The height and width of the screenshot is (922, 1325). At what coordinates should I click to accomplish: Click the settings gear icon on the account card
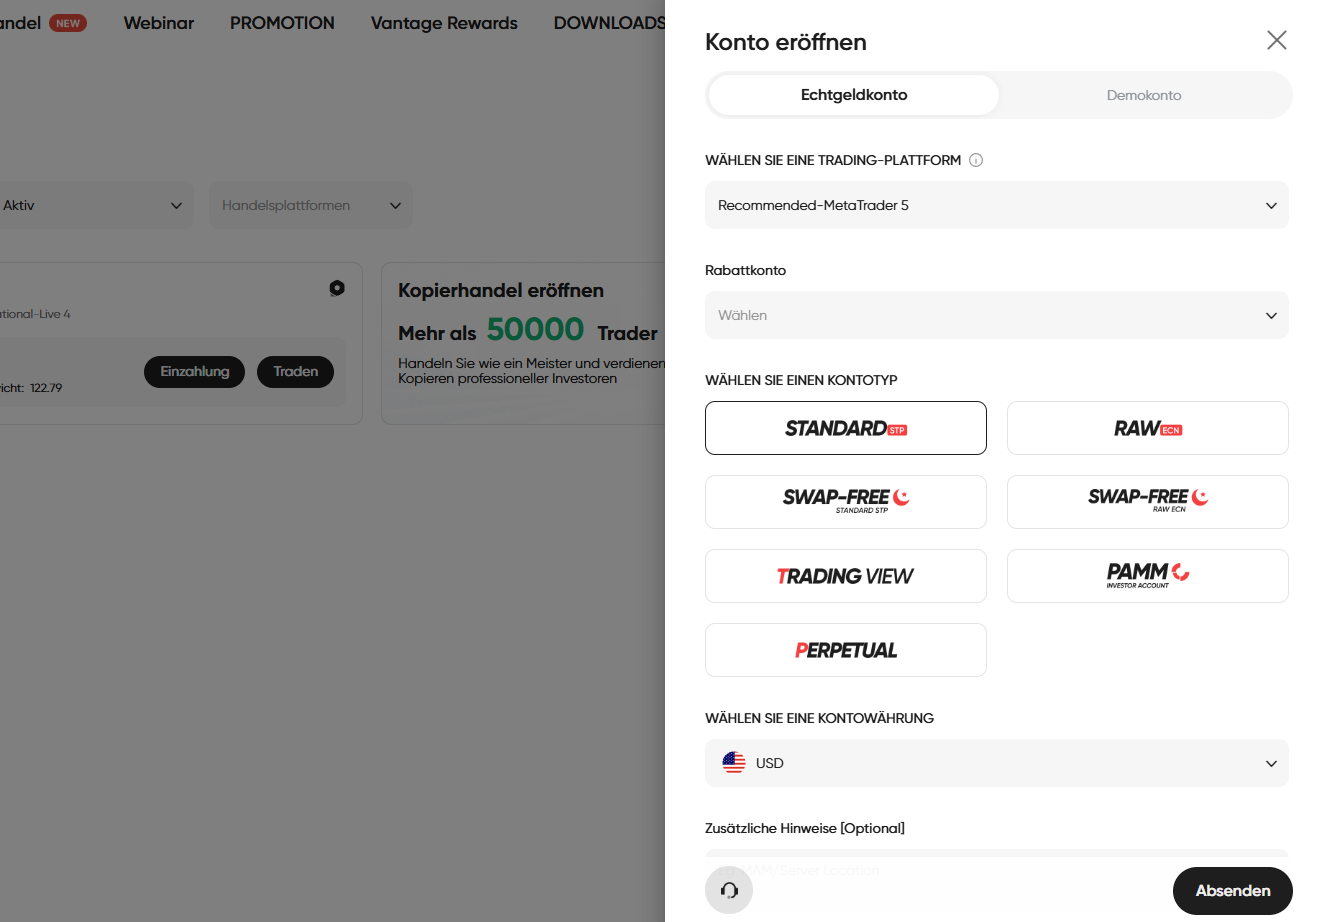coord(336,288)
